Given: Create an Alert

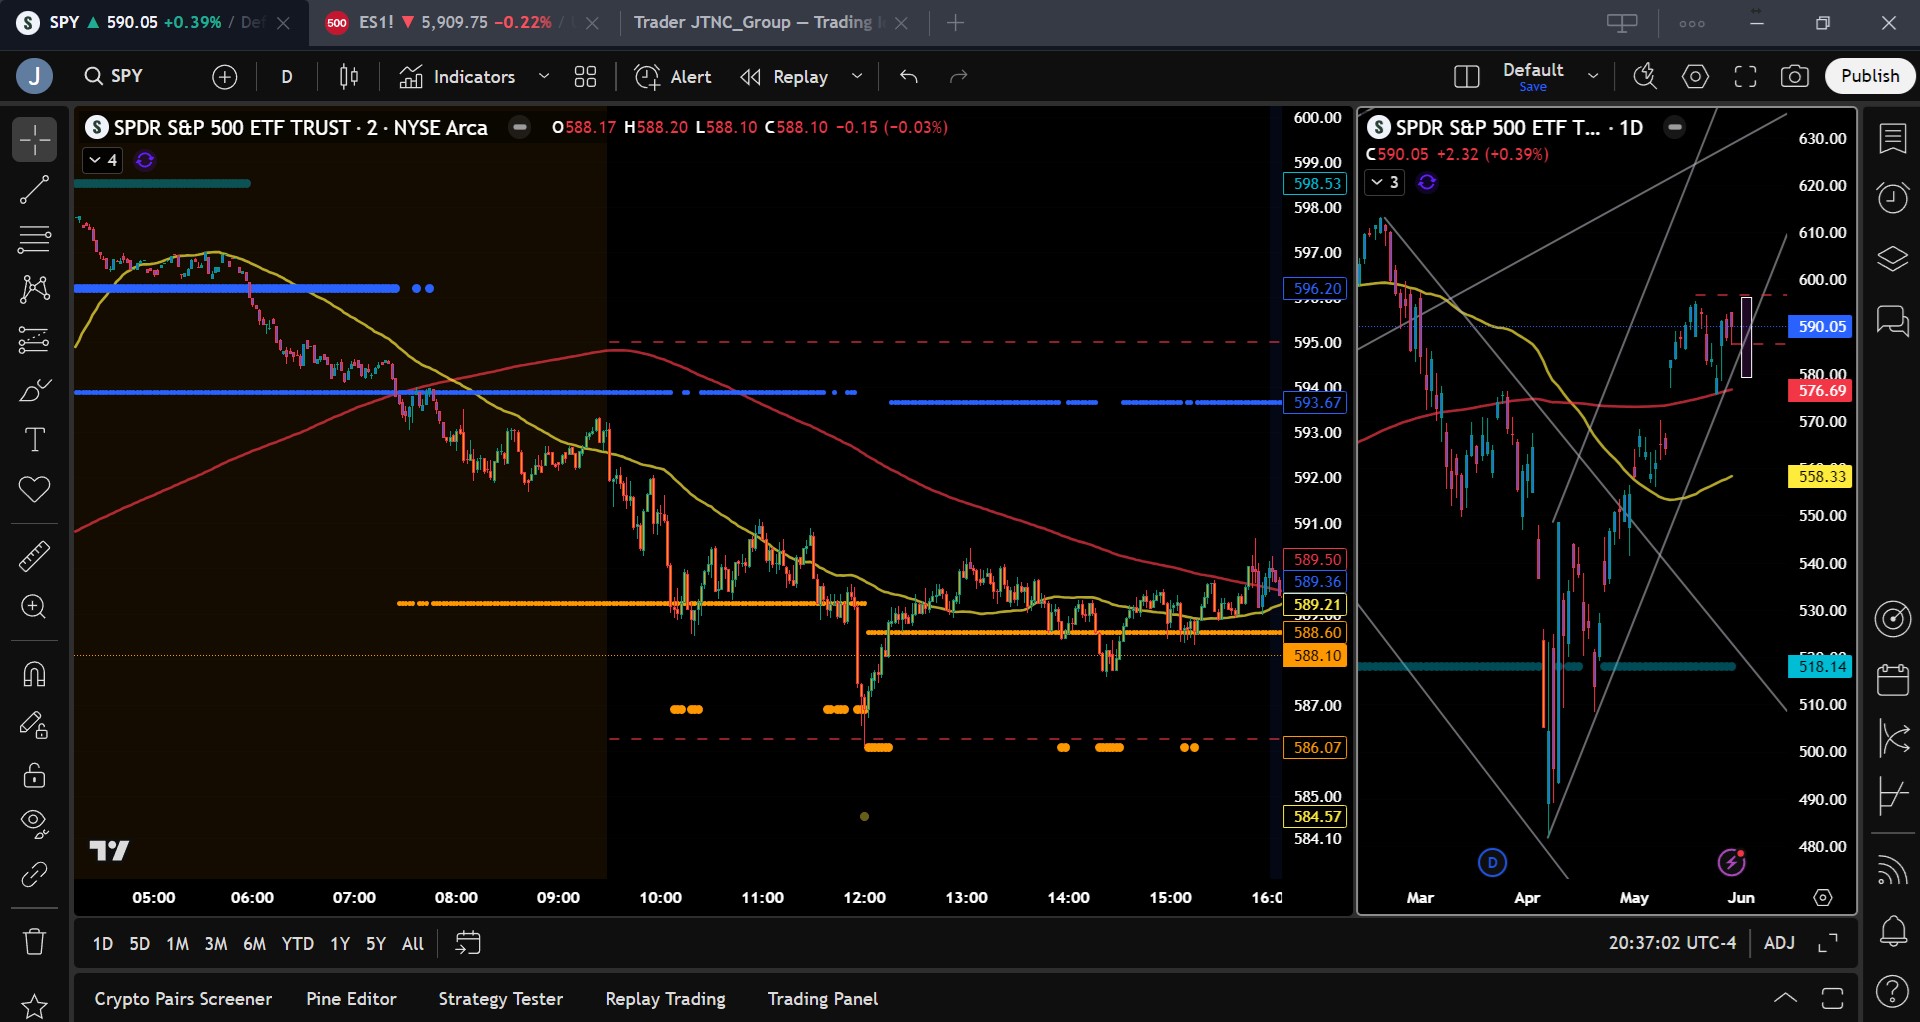Looking at the screenshot, I should point(673,77).
